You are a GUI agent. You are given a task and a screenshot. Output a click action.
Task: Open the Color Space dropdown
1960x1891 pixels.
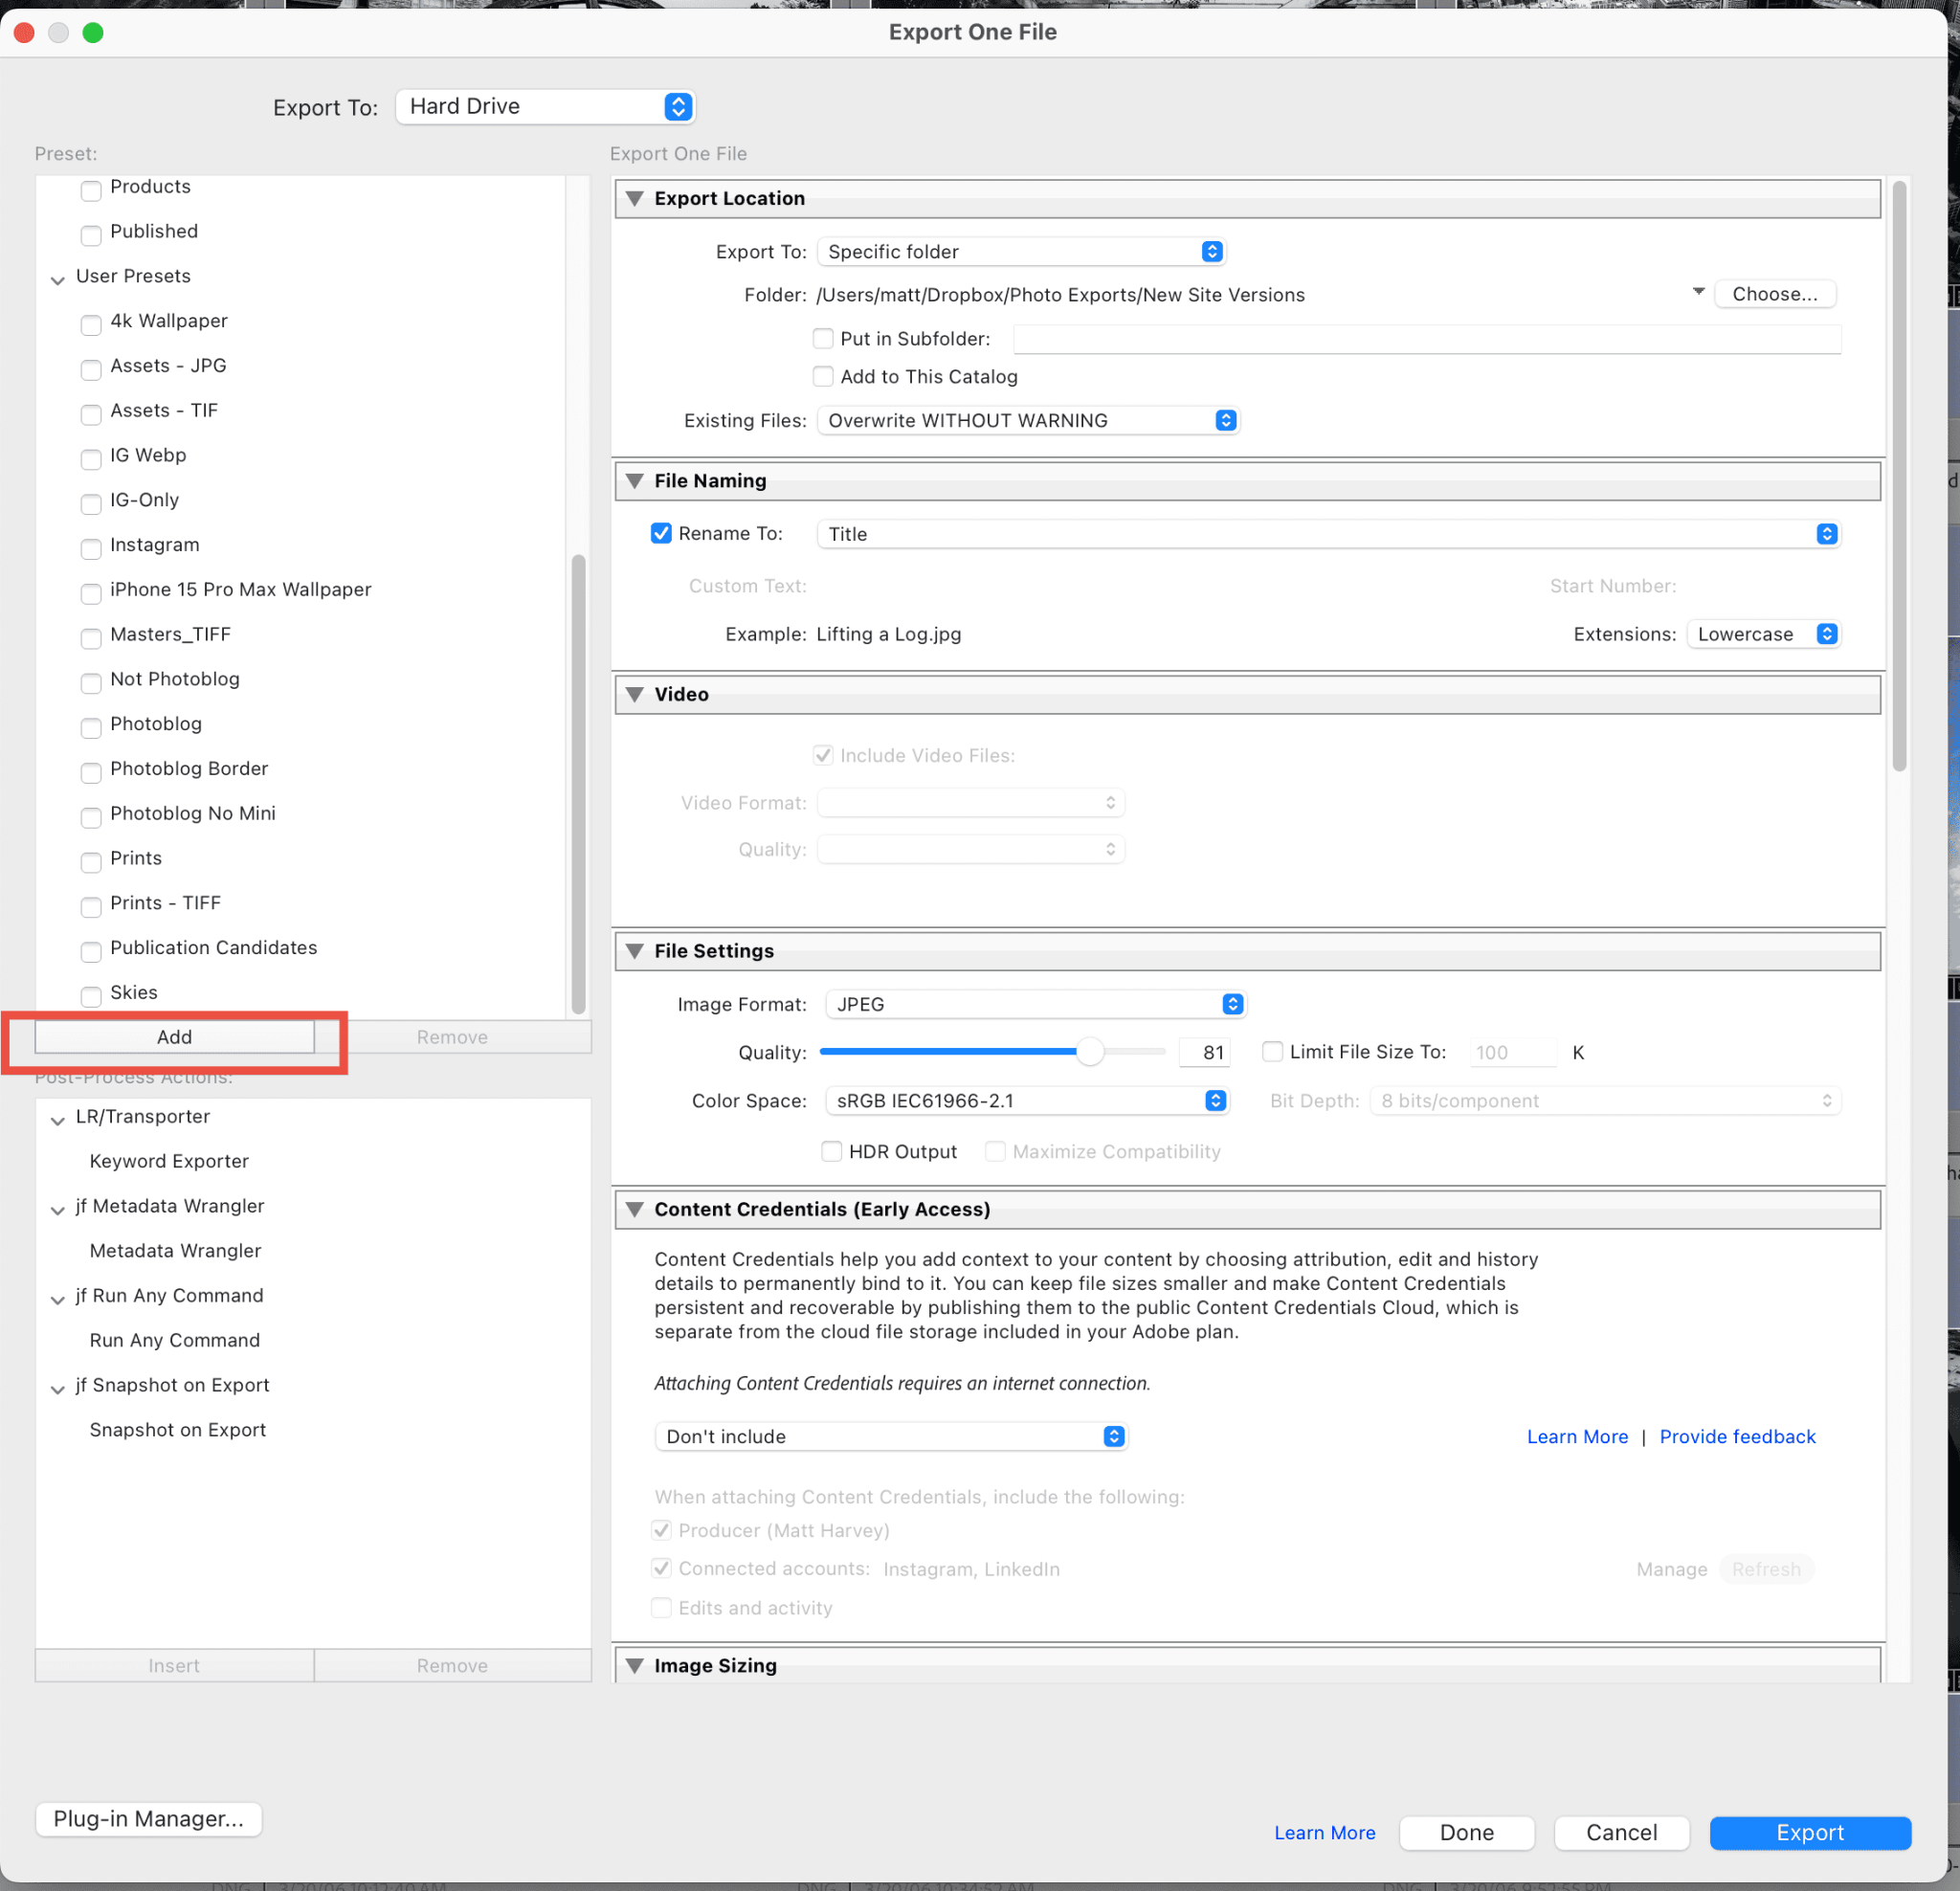[x=1026, y=1100]
